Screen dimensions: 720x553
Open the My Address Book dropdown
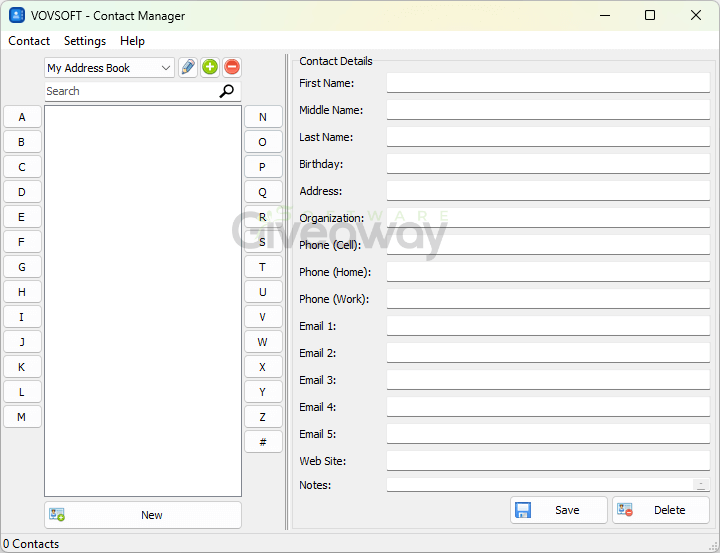click(x=109, y=68)
